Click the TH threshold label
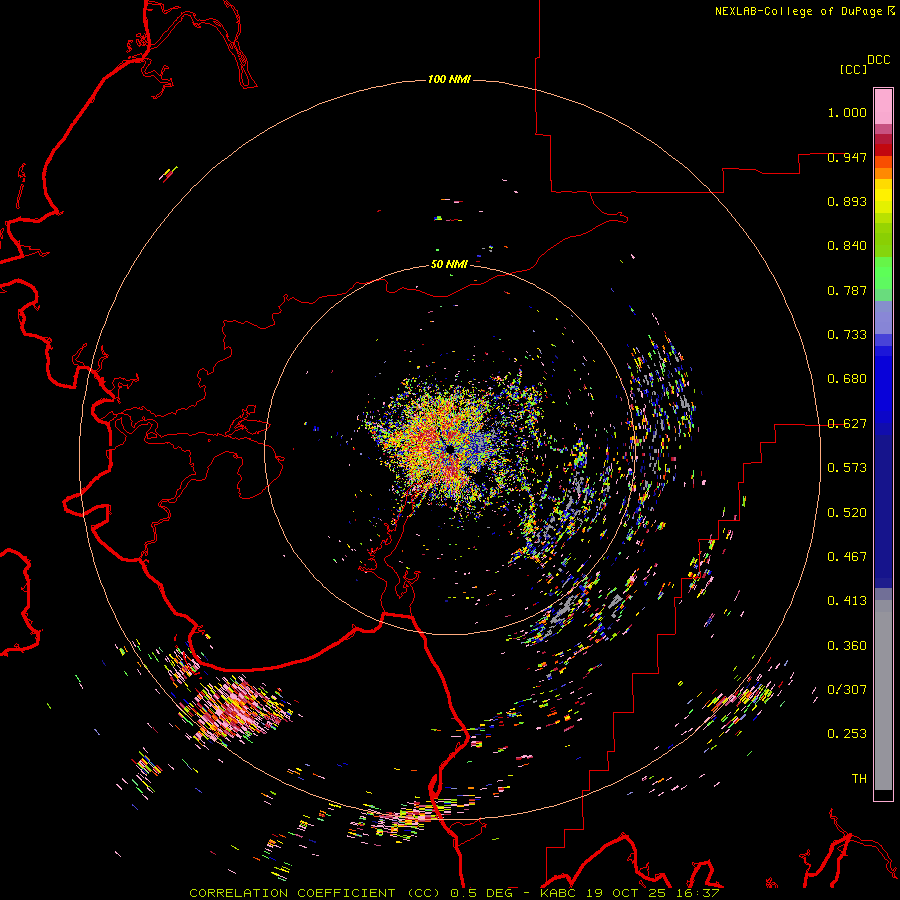Image resolution: width=900 pixels, height=900 pixels. 859,778
